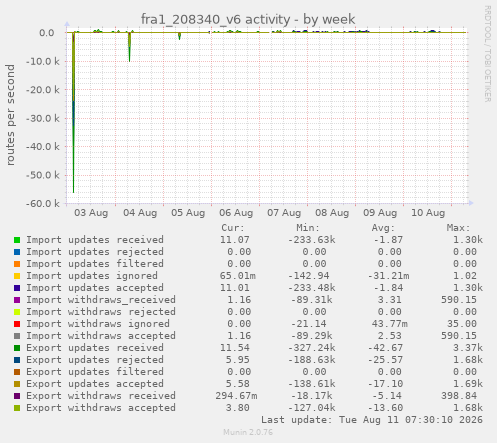The image size is (497, 443).
Task: Click the 07 Aug x-axis label
Action: click(284, 213)
